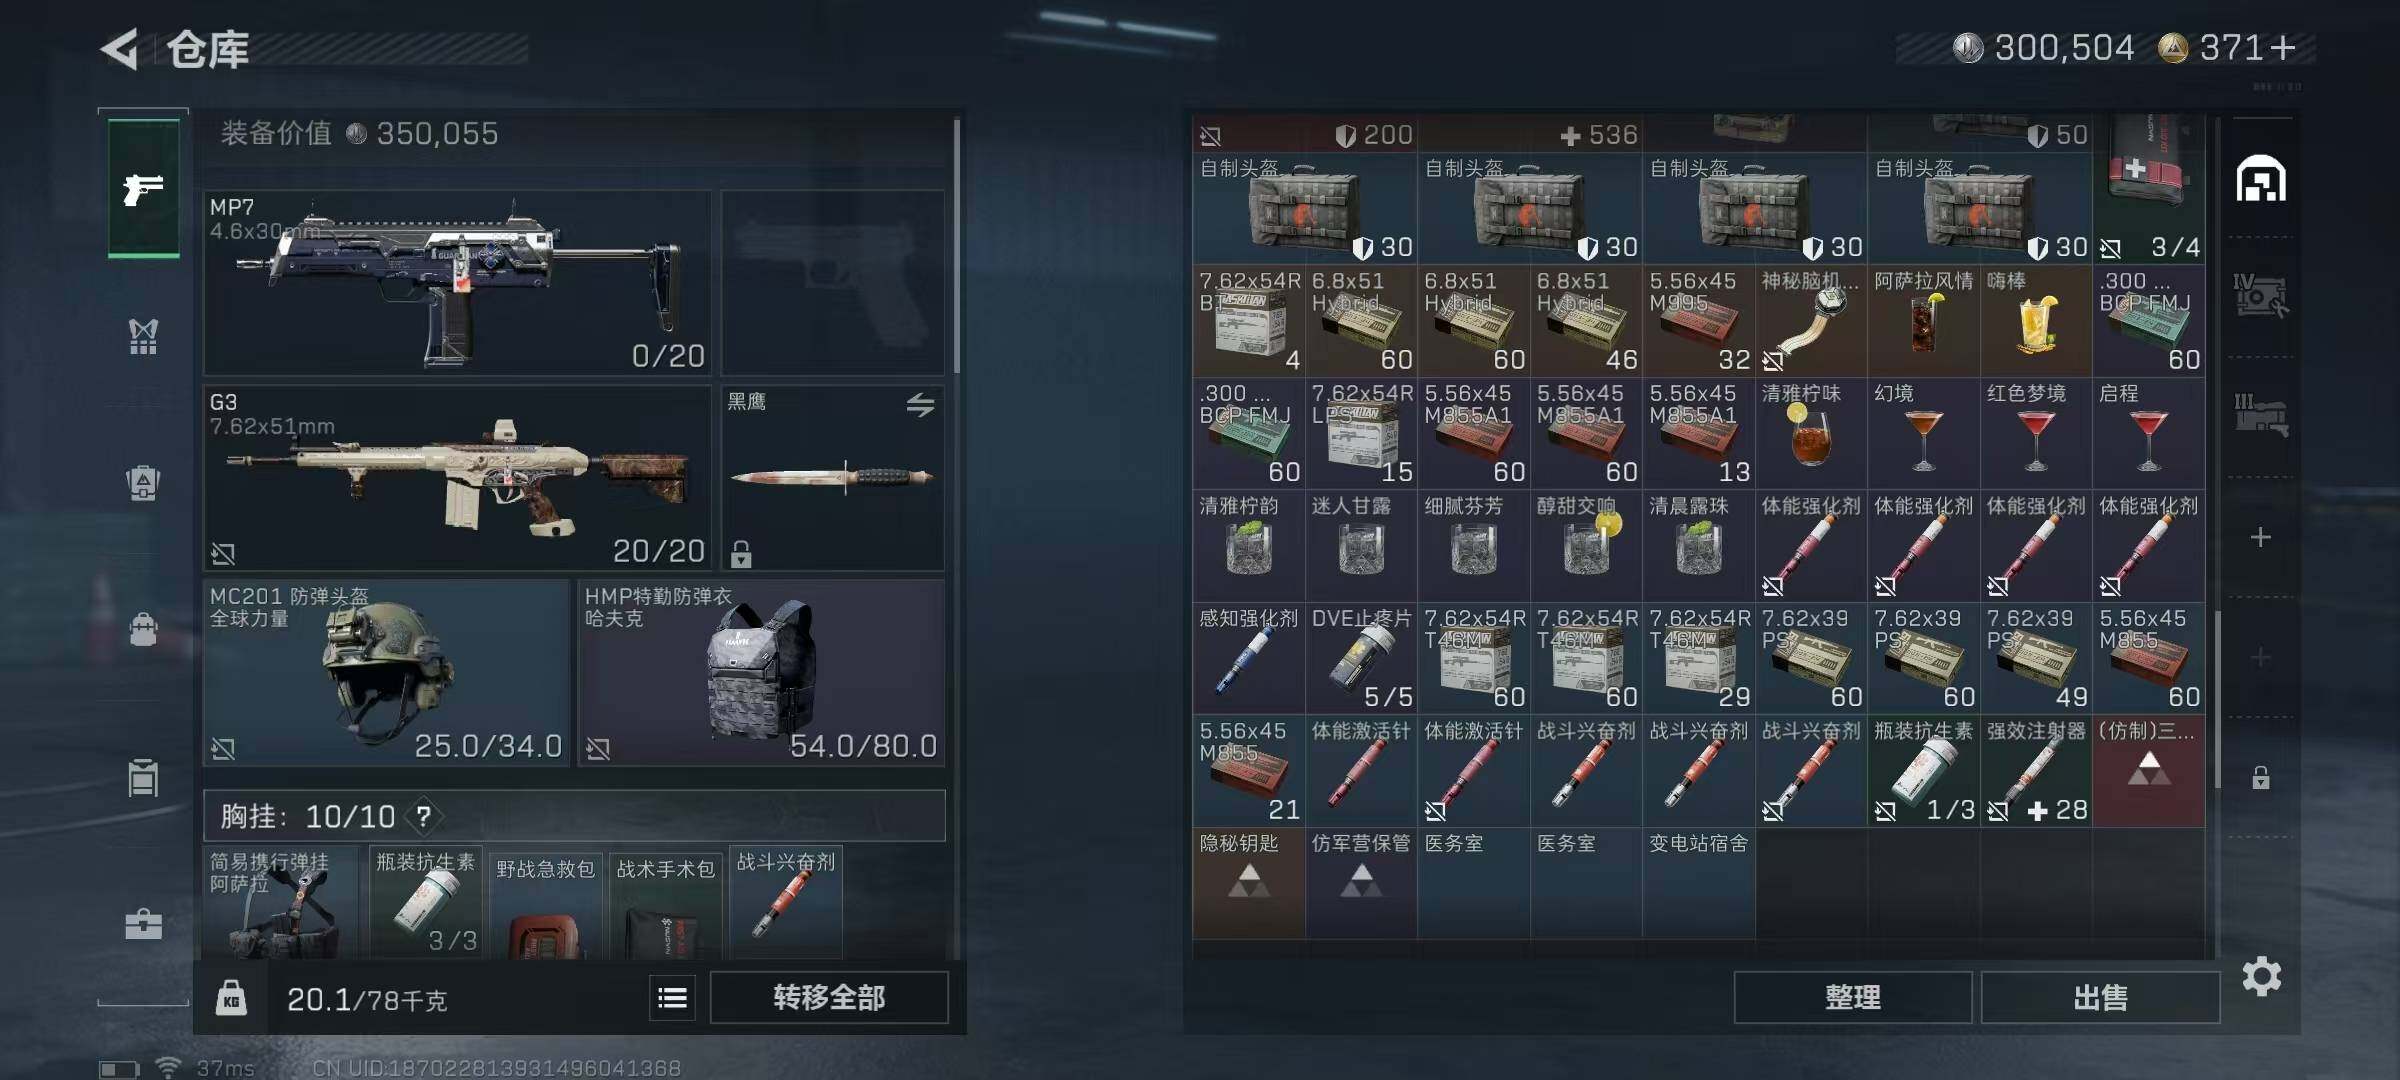The image size is (2400, 1080).
Task: Go back using the arrow beside 仓库
Action: coord(120,49)
